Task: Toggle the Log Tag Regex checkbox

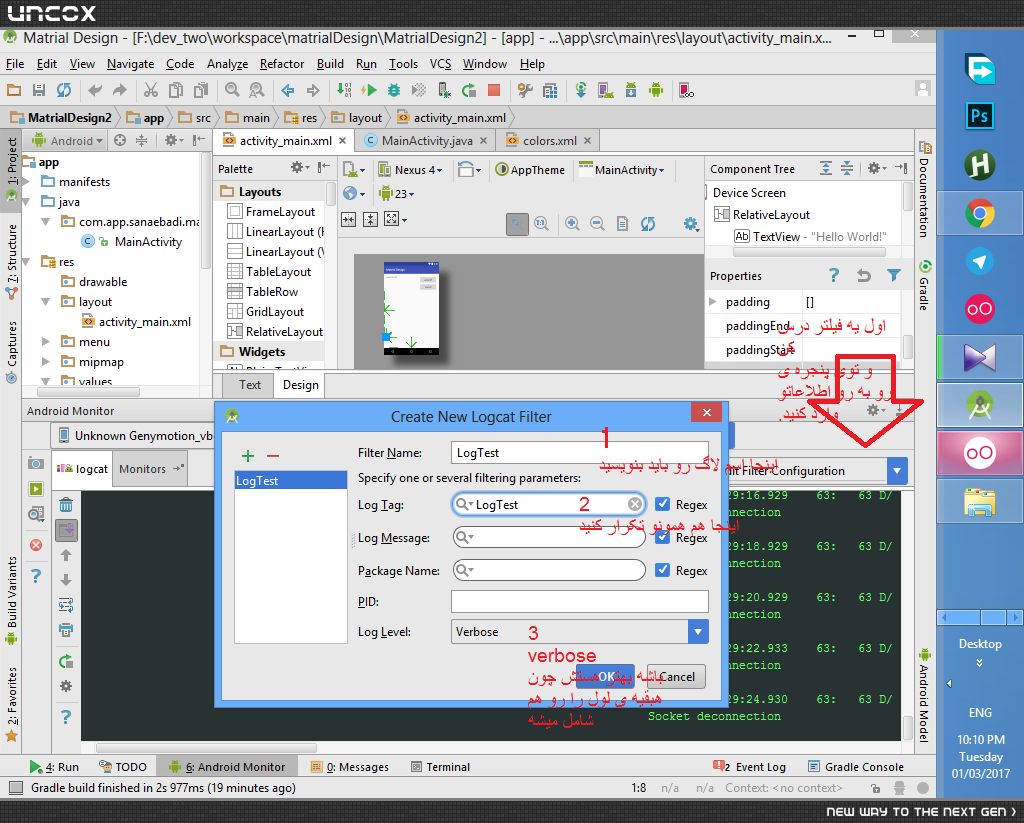Action: coord(662,504)
